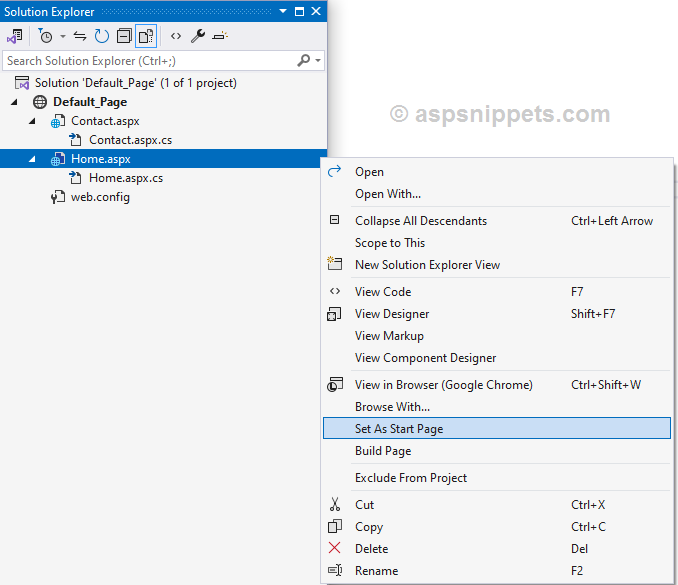The height and width of the screenshot is (585, 678).
Task: Select the Solution 'Default_Page' node
Action: pyautogui.click(x=135, y=83)
